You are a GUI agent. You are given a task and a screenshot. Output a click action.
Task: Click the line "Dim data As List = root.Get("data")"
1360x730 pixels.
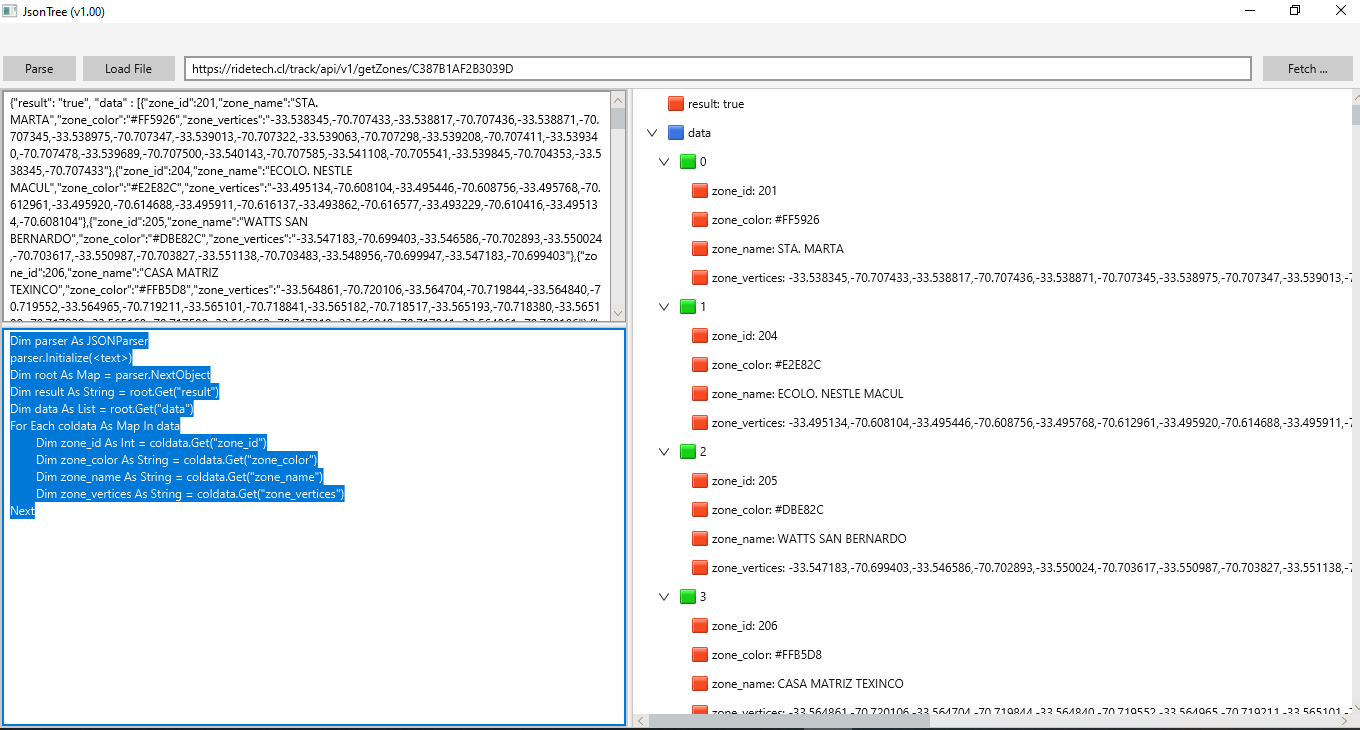(x=101, y=409)
